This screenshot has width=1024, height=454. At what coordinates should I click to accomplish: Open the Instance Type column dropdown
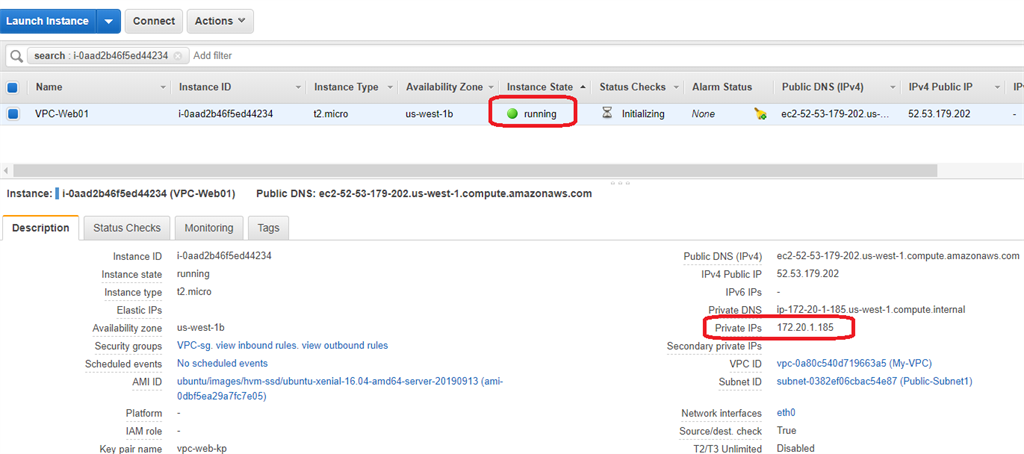[x=391, y=88]
